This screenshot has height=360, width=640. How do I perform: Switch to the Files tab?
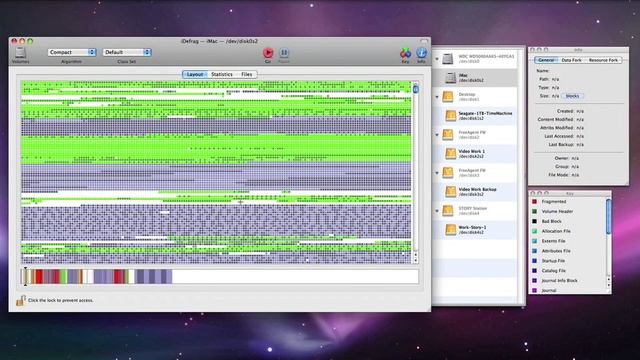(x=247, y=74)
